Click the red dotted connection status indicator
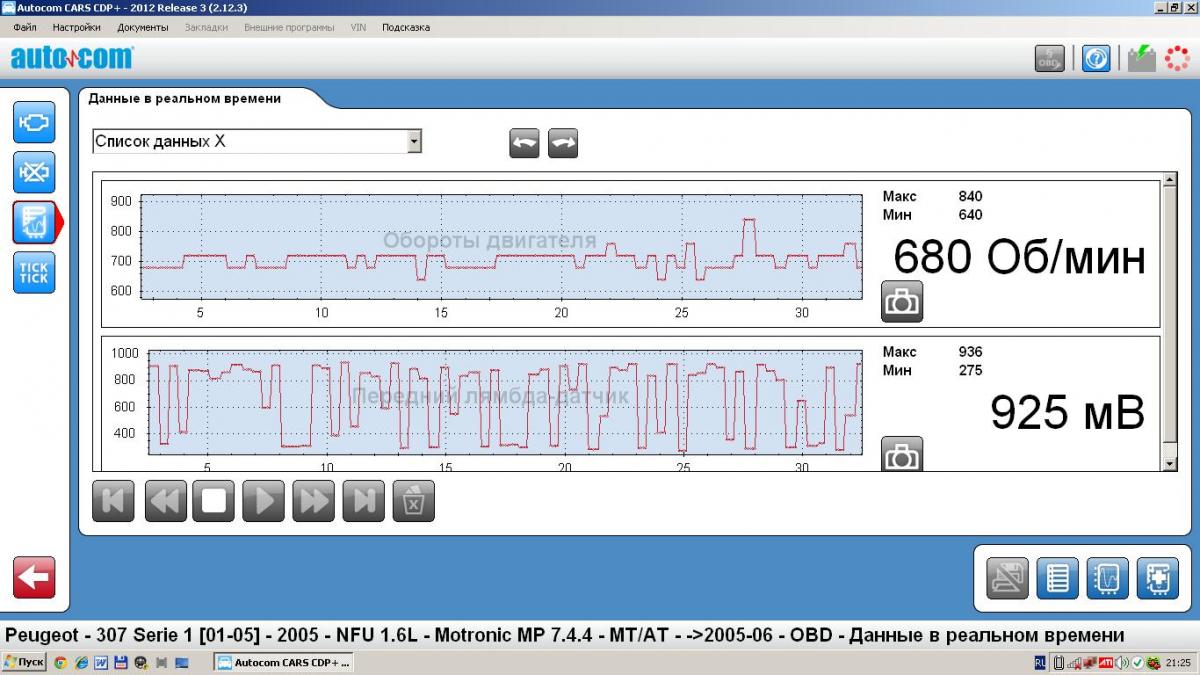 [x=1177, y=58]
